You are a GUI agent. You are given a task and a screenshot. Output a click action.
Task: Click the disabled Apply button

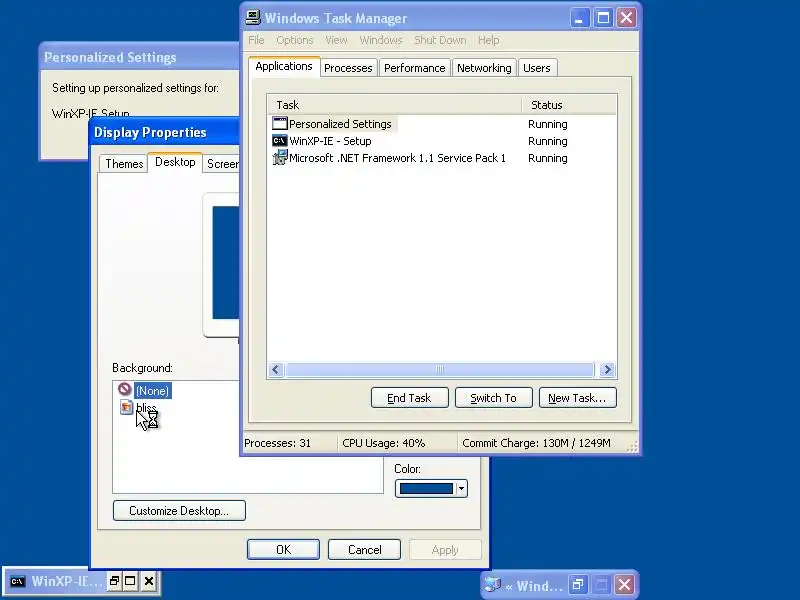pyautogui.click(x=445, y=549)
